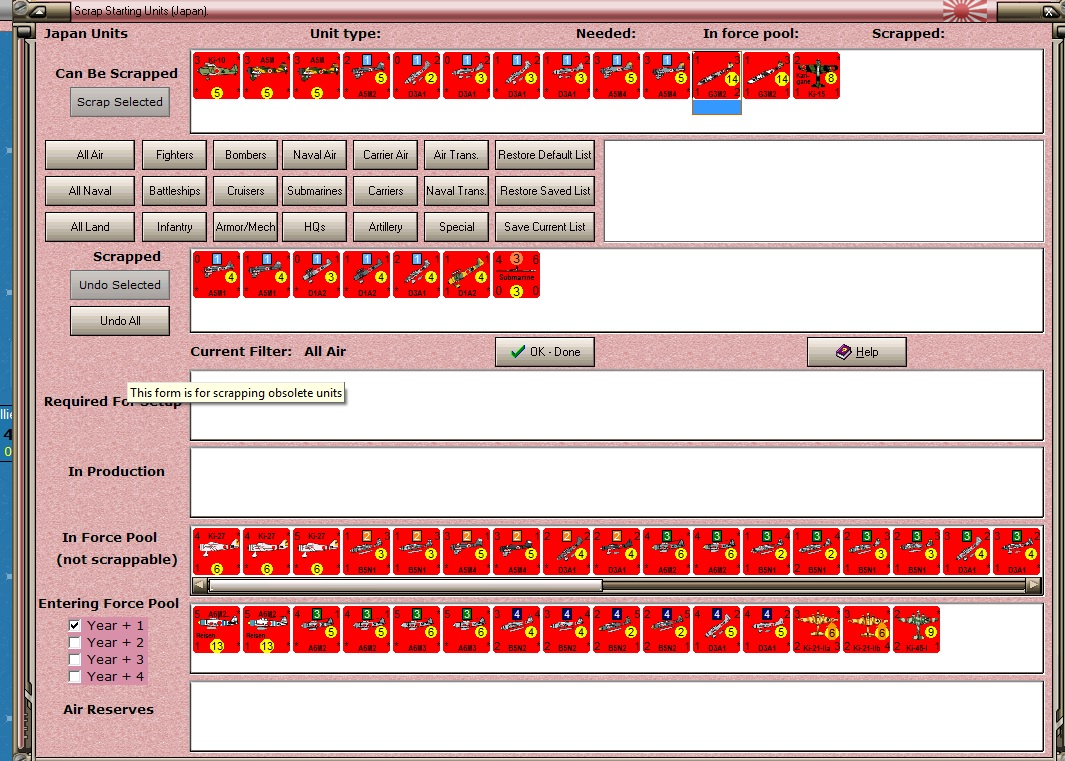The width and height of the screenshot is (1065, 761).
Task: Select the Ki-21-IIb bomber entering force pool
Action: pos(867,630)
